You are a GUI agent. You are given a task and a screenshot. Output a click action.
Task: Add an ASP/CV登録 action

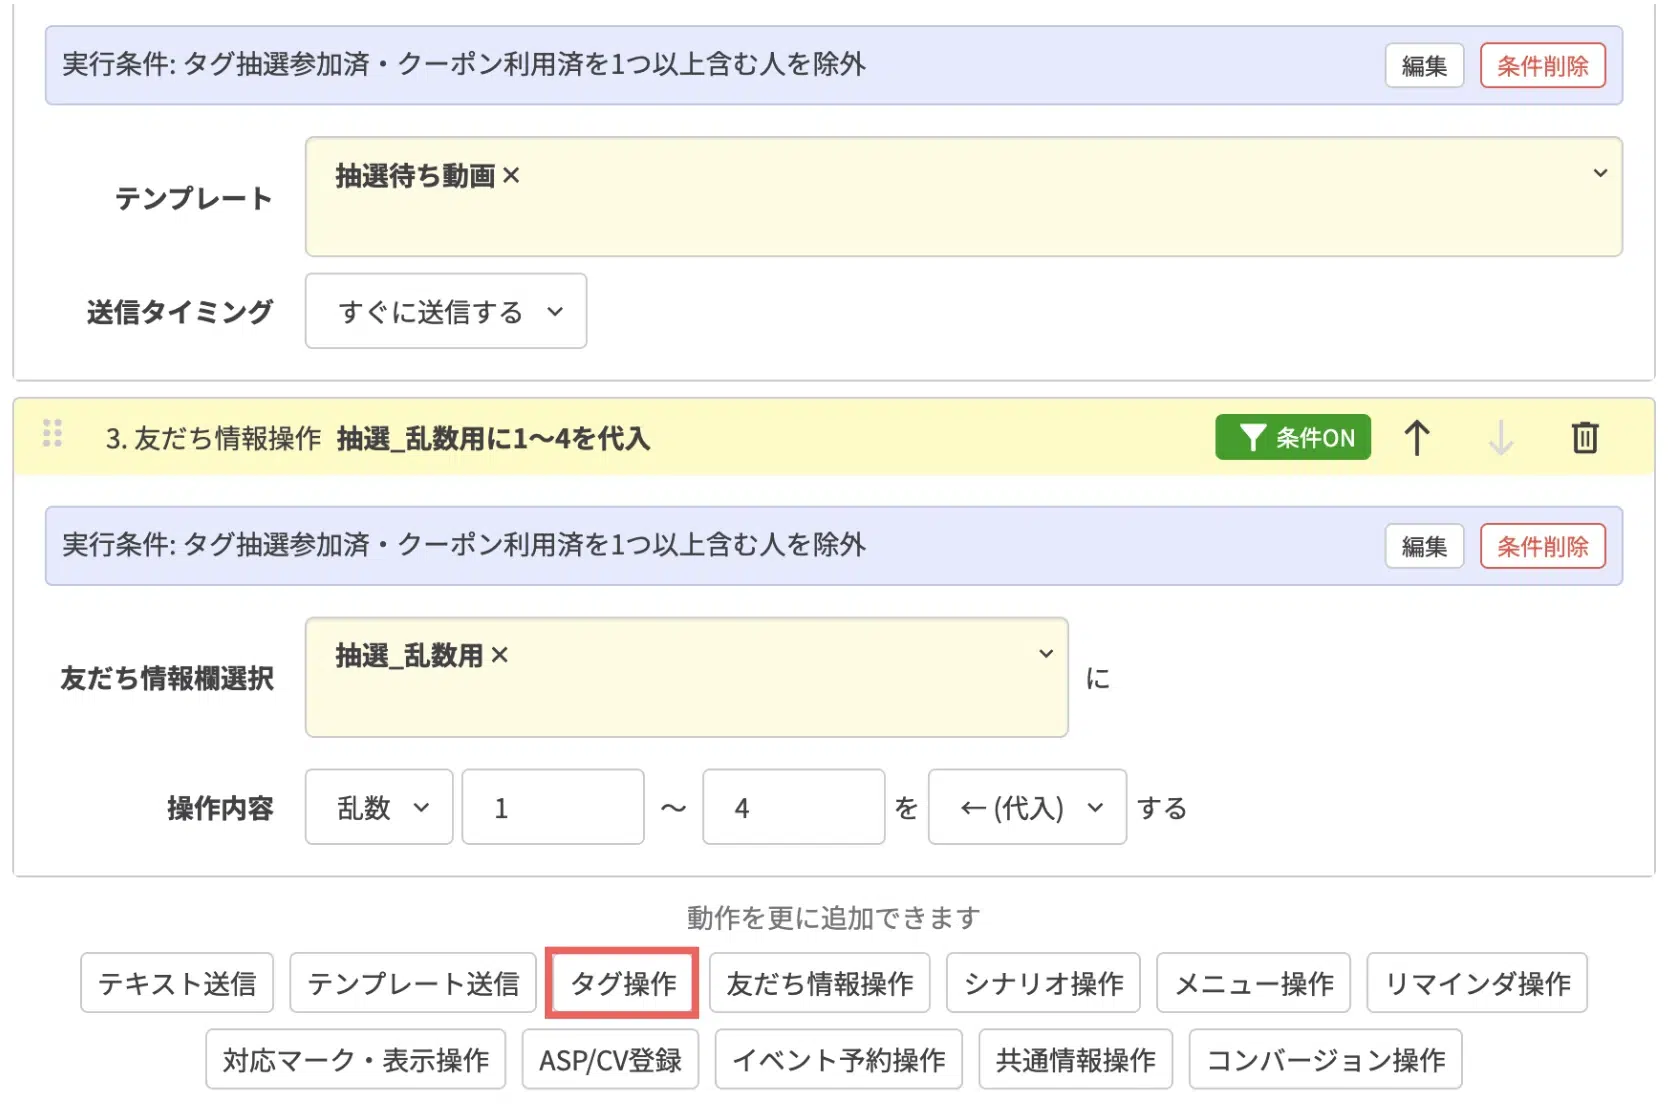610,1059
